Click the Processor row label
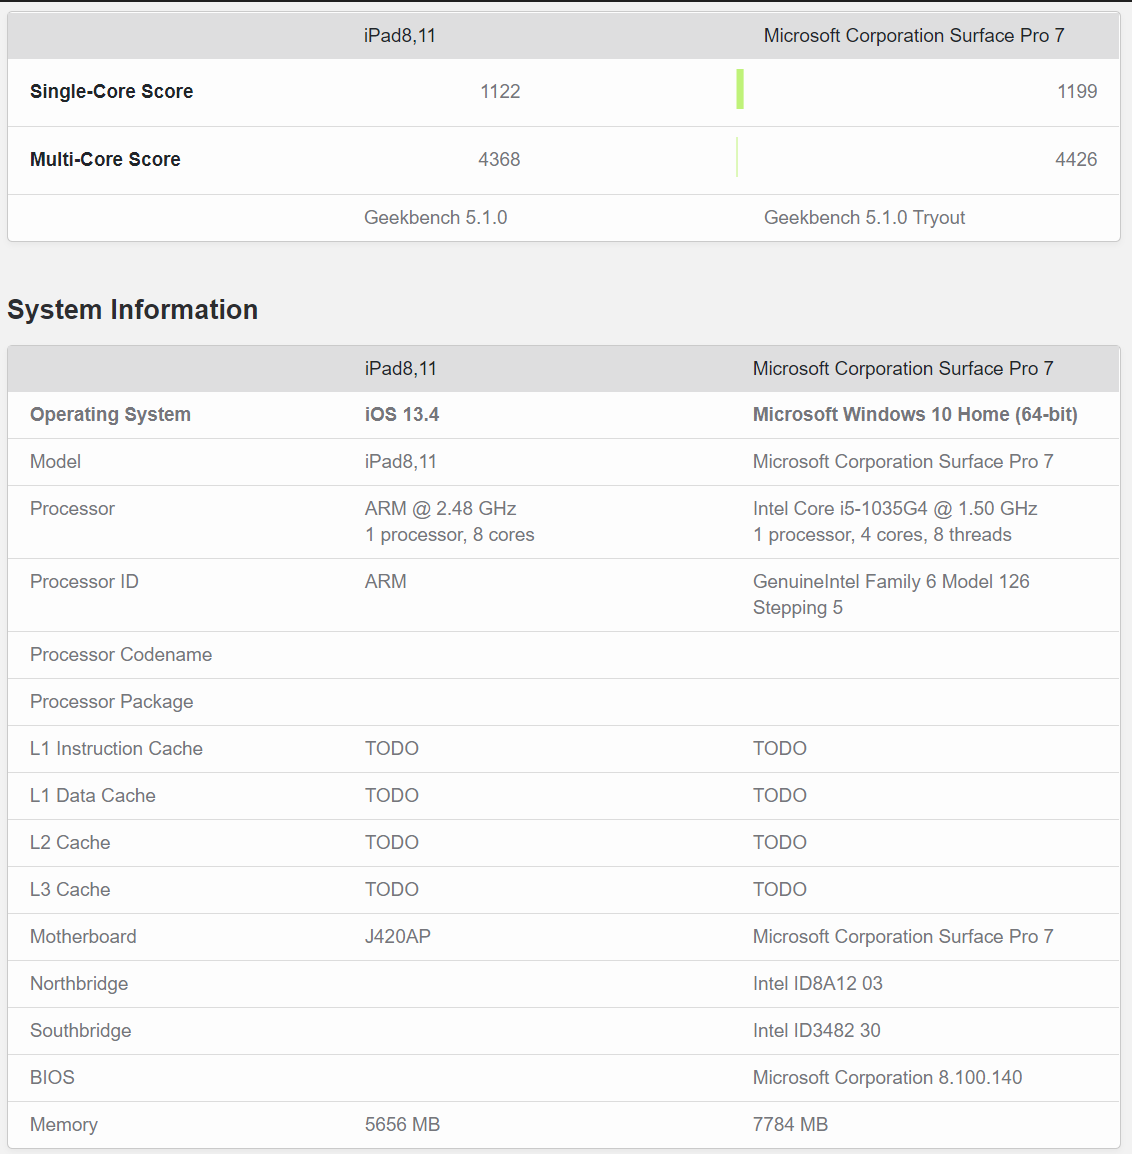Screen dimensions: 1132x1154 click(x=72, y=509)
